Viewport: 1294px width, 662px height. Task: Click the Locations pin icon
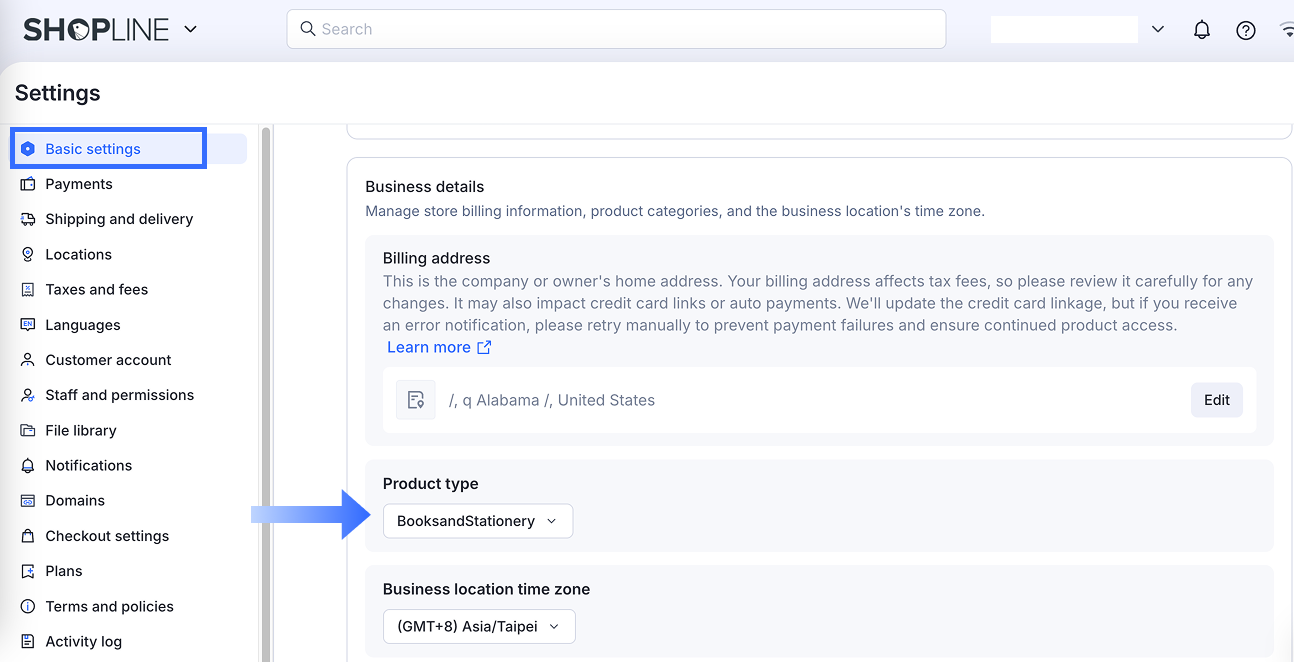[28, 254]
